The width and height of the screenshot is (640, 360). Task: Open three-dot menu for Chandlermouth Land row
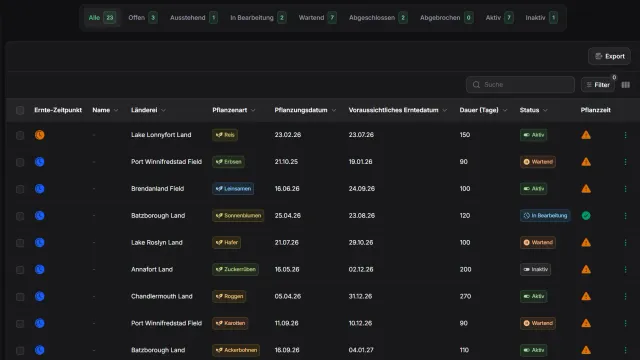[x=625, y=296]
